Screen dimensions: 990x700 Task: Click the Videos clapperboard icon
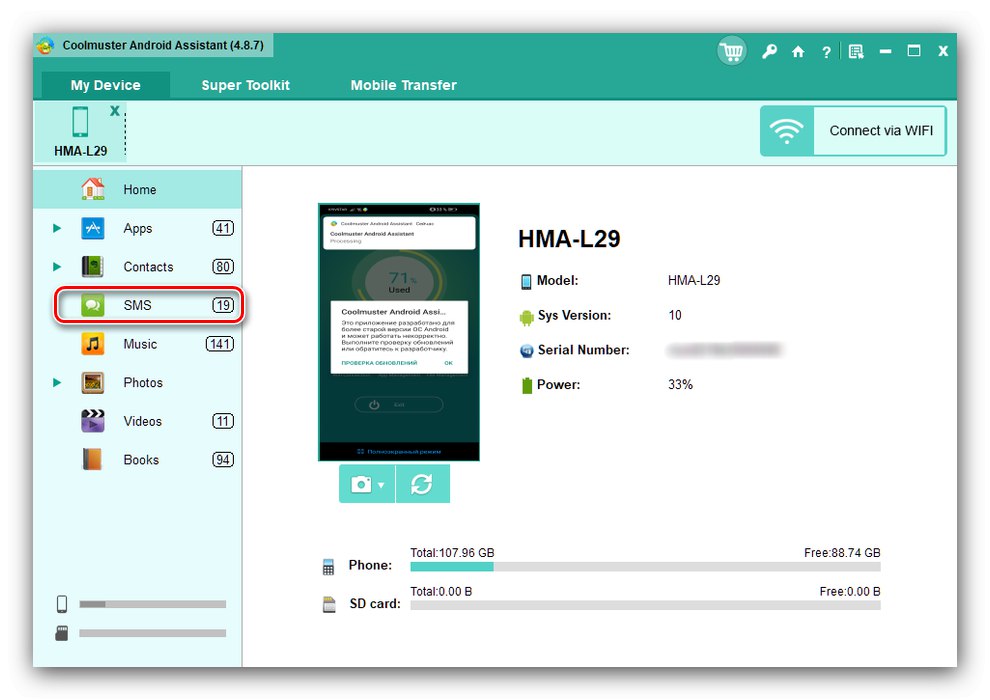[93, 421]
